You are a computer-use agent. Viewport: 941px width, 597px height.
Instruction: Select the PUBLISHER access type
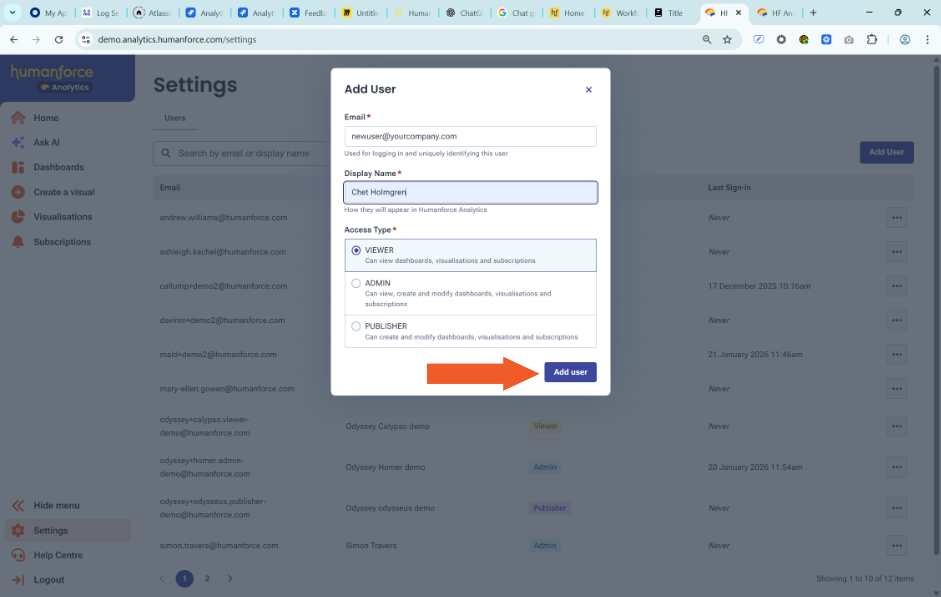(356, 326)
